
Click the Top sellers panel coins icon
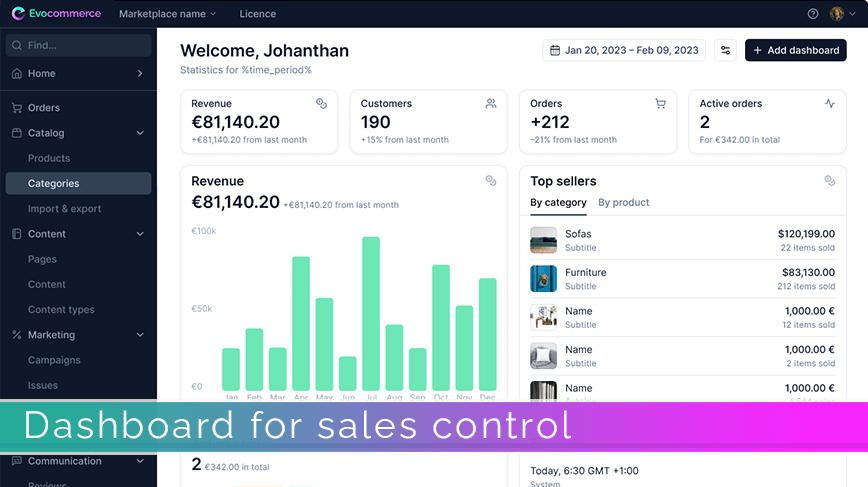tap(830, 180)
